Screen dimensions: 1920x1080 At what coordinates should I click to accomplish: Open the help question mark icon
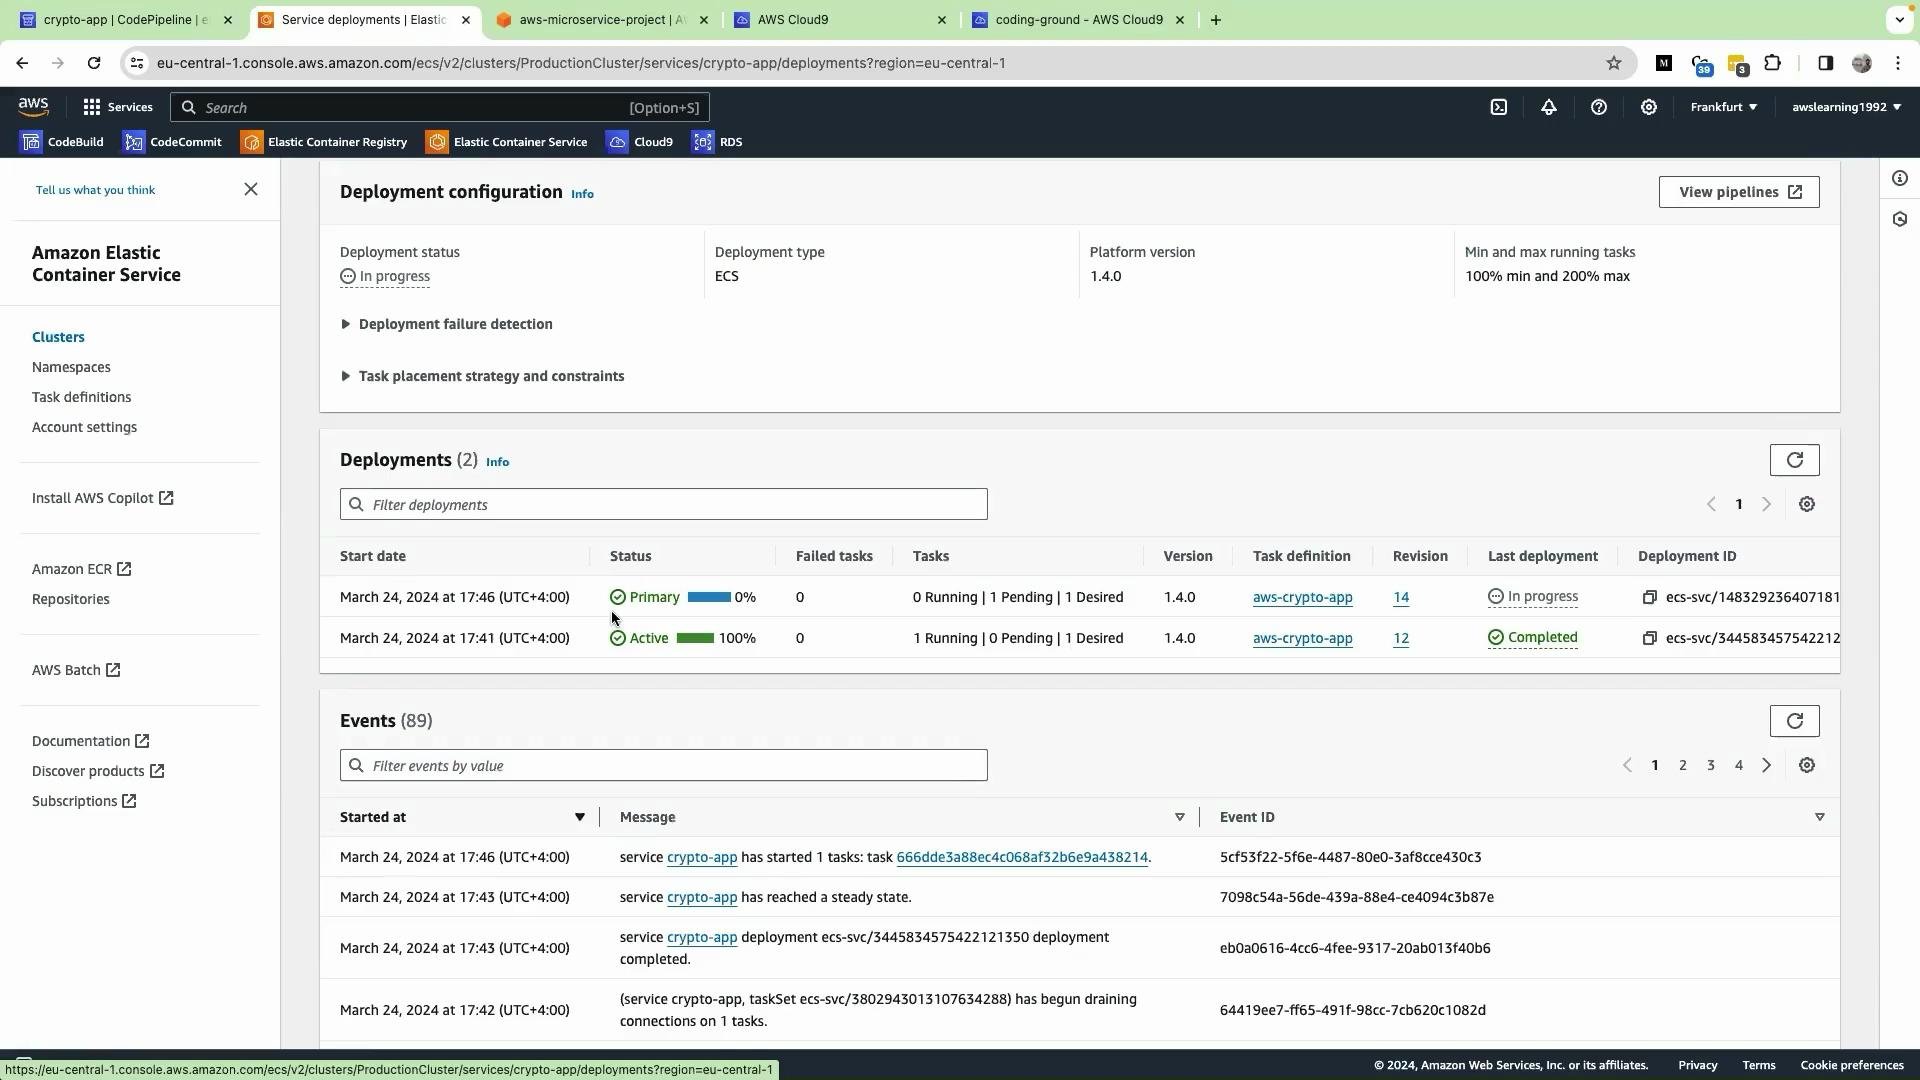(x=1599, y=107)
